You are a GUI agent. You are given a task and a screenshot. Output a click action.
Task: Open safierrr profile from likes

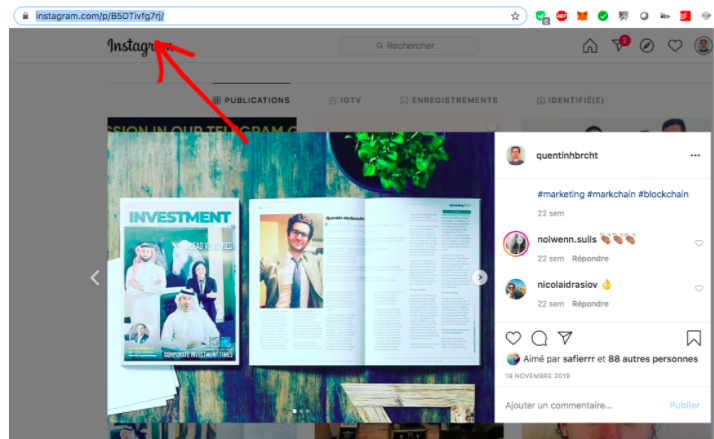(x=579, y=359)
